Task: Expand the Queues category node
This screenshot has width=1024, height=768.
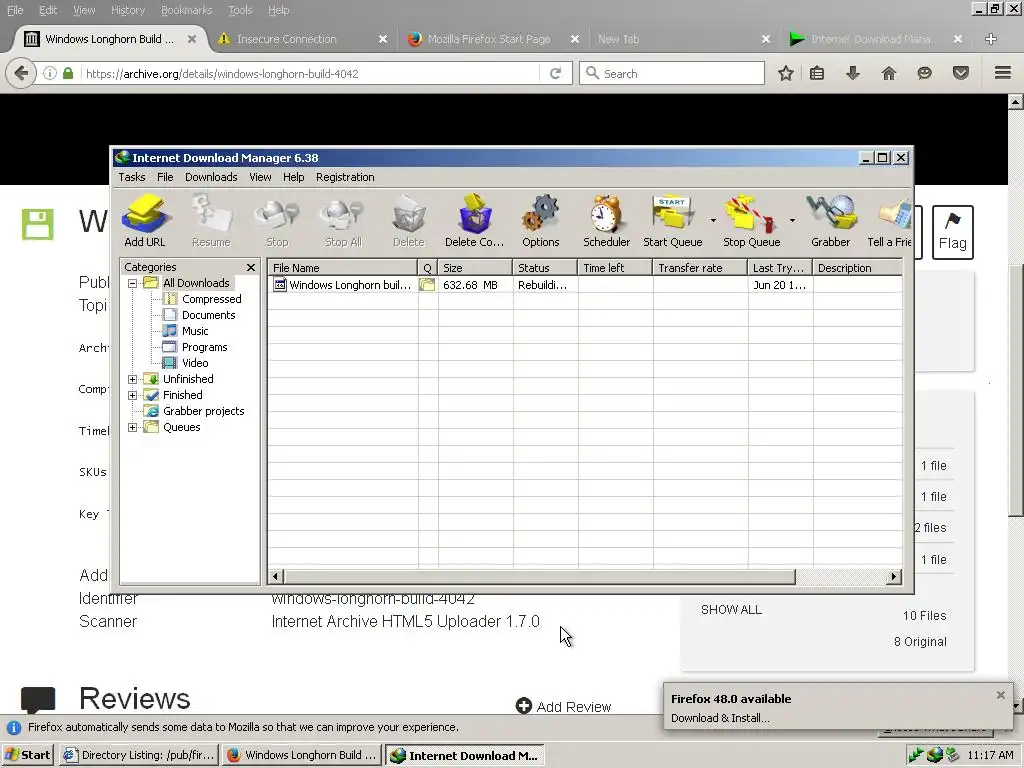Action: pyautogui.click(x=133, y=427)
